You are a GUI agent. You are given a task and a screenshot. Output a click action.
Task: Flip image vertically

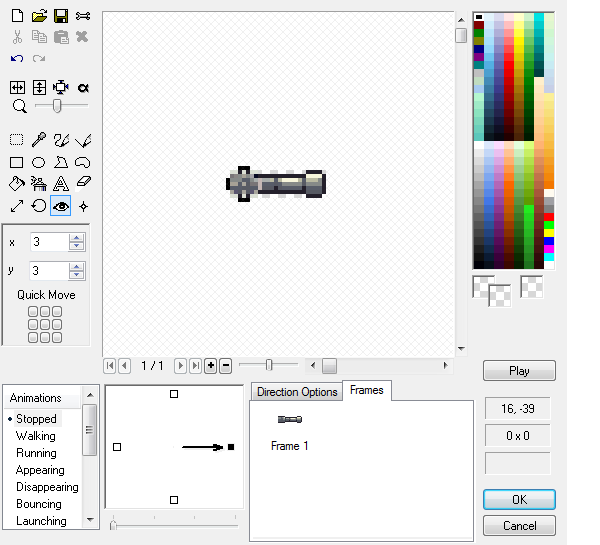coord(39,88)
